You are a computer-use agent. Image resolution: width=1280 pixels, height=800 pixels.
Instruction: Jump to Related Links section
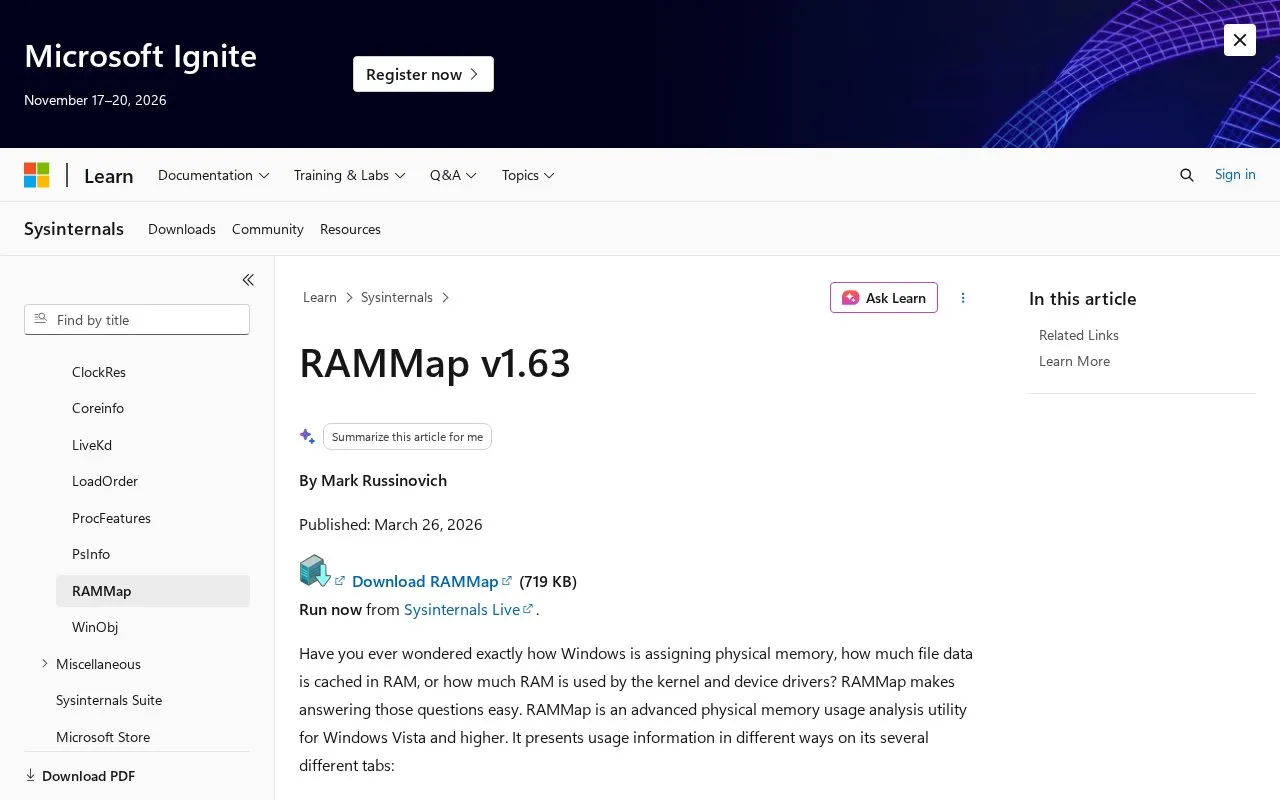(x=1079, y=335)
